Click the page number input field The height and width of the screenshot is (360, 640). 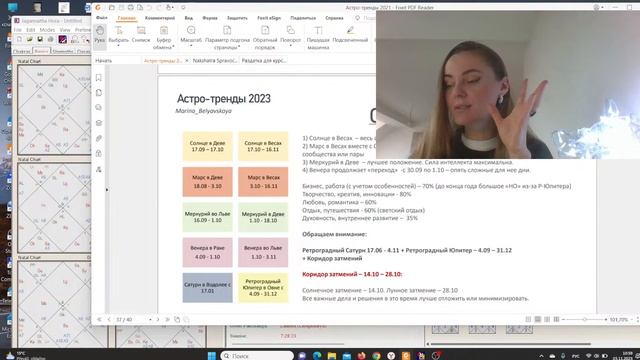[131, 320]
